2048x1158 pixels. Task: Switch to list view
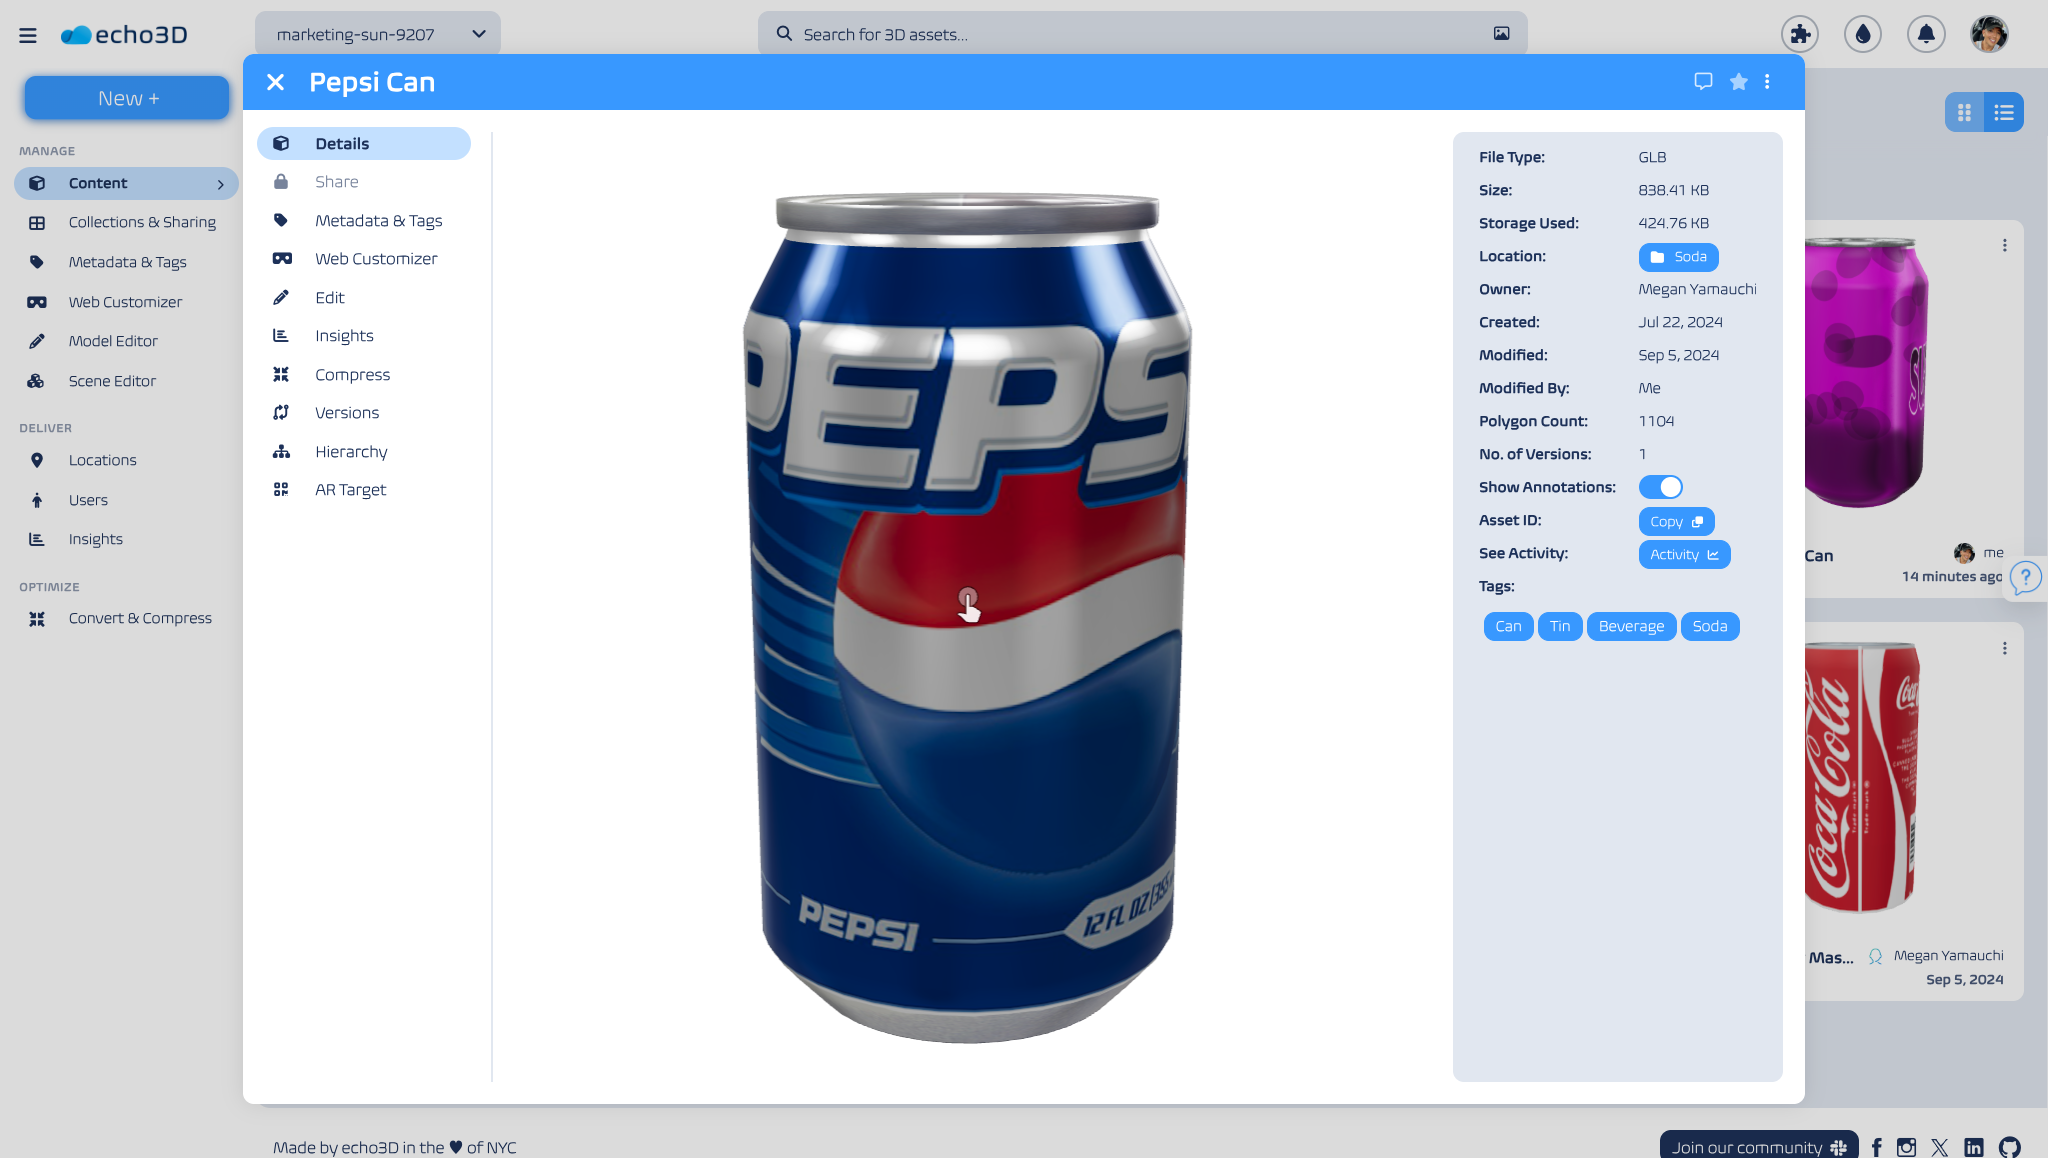[2004, 112]
